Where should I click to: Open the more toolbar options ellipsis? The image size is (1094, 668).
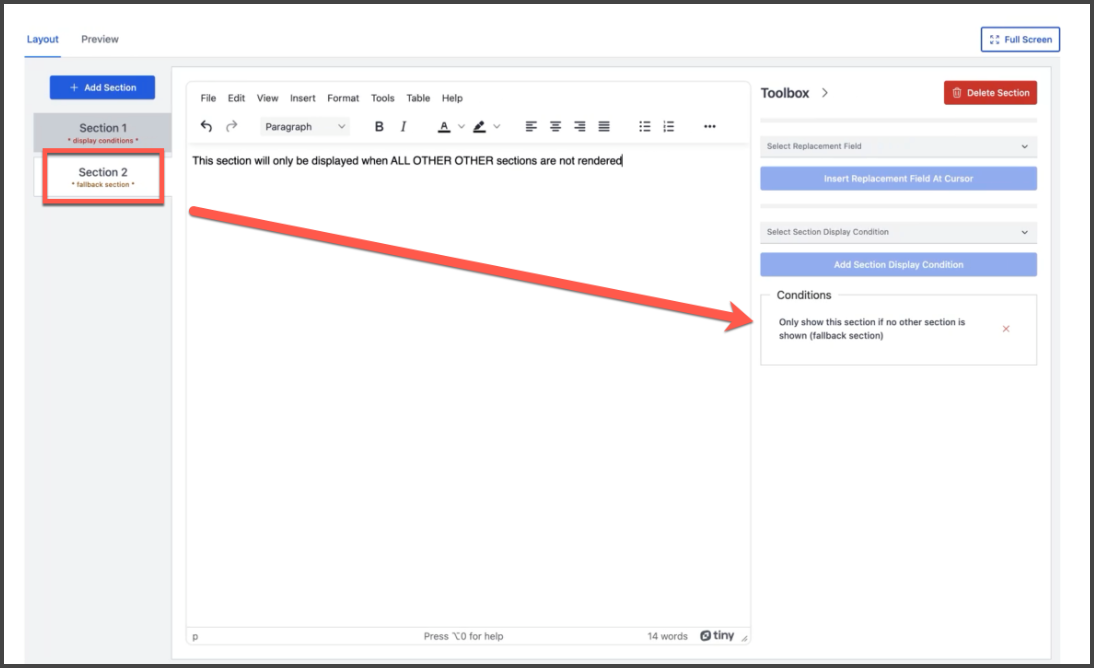[x=710, y=127]
